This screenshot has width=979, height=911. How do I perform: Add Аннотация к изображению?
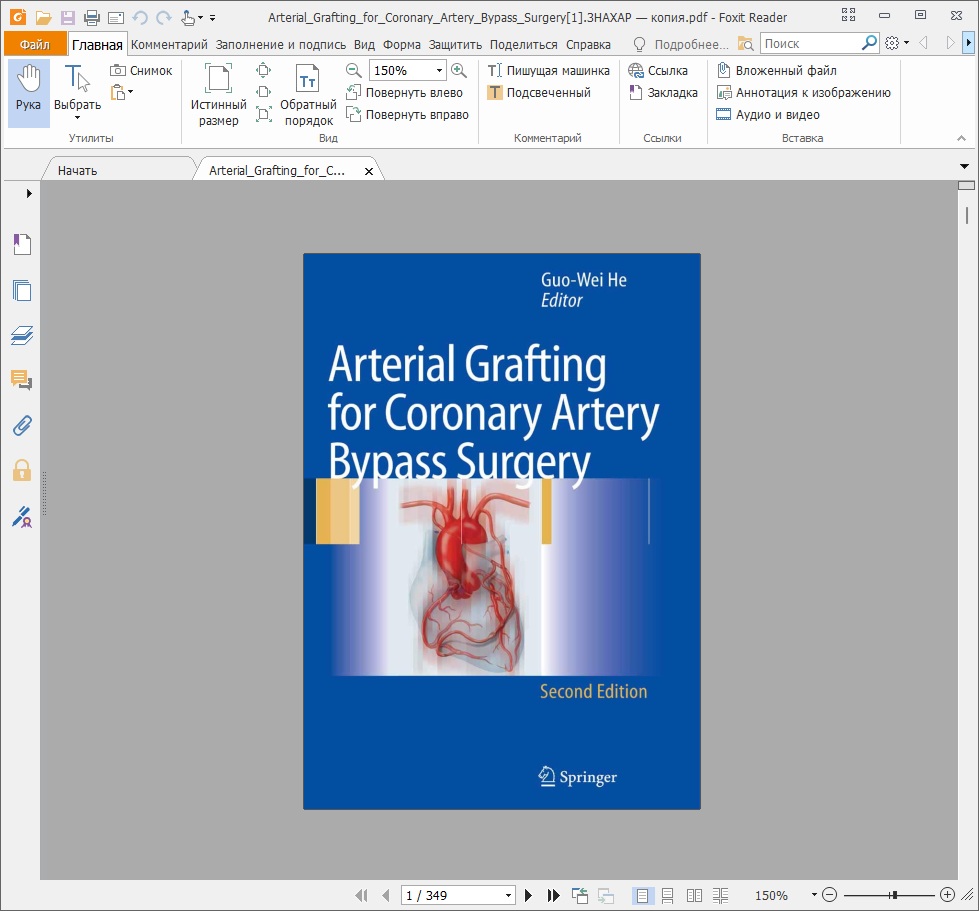pyautogui.click(x=804, y=92)
